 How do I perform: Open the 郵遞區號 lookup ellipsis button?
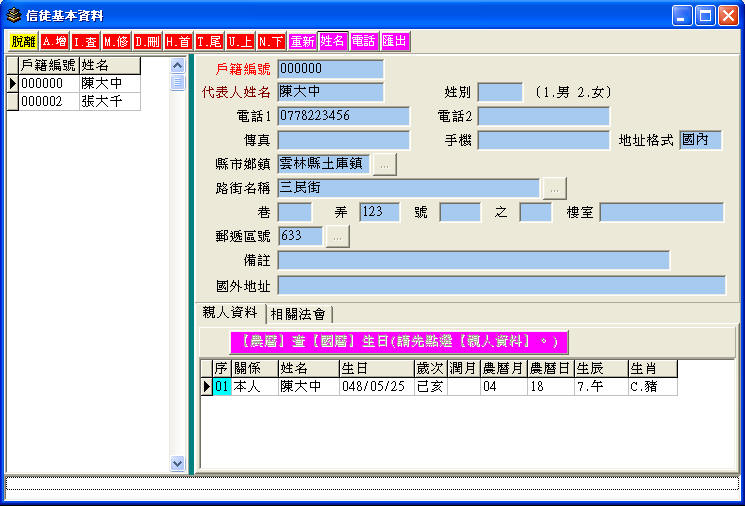tap(337, 237)
